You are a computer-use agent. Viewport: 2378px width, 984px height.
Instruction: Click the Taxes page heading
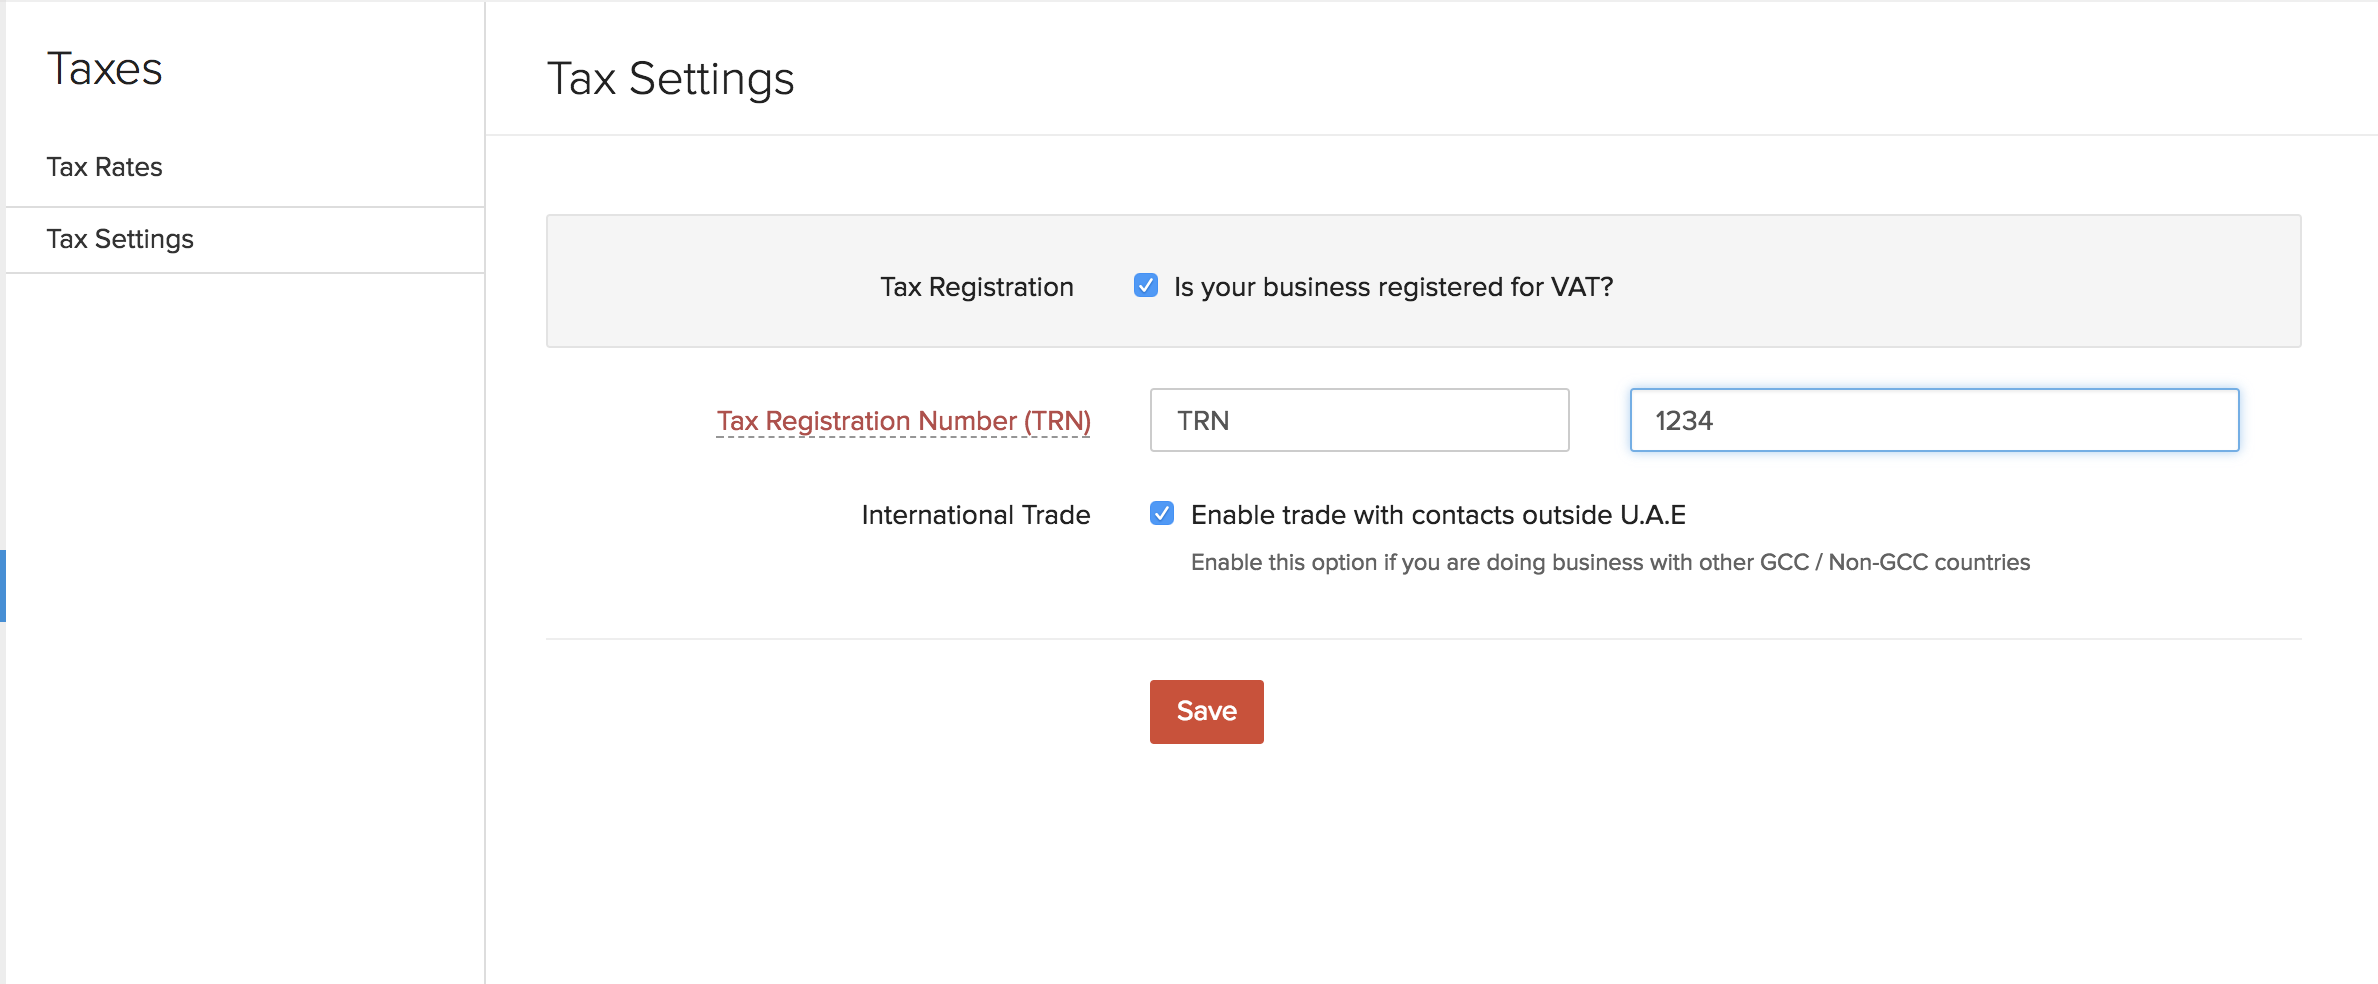point(104,68)
